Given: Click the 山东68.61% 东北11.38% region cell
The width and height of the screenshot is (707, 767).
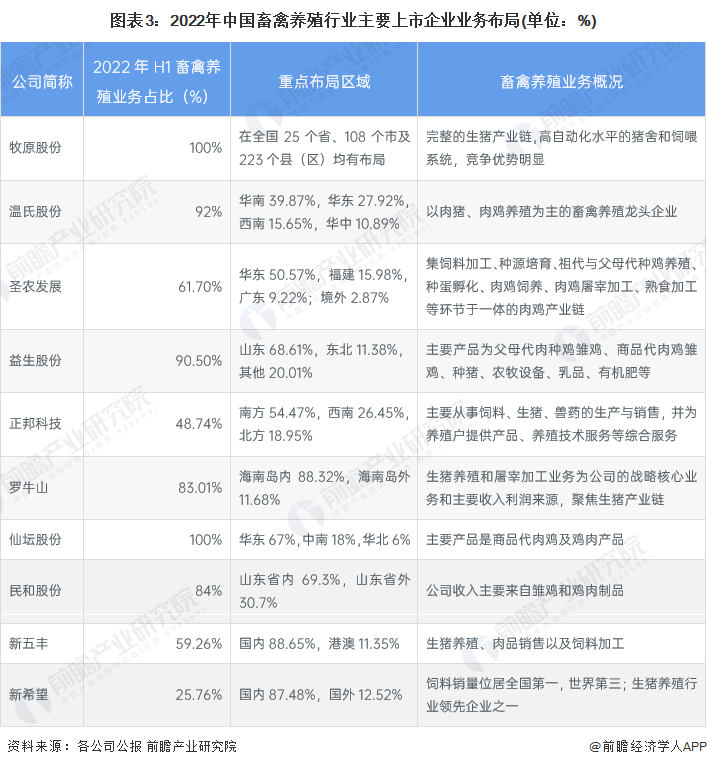Looking at the screenshot, I should click(324, 361).
